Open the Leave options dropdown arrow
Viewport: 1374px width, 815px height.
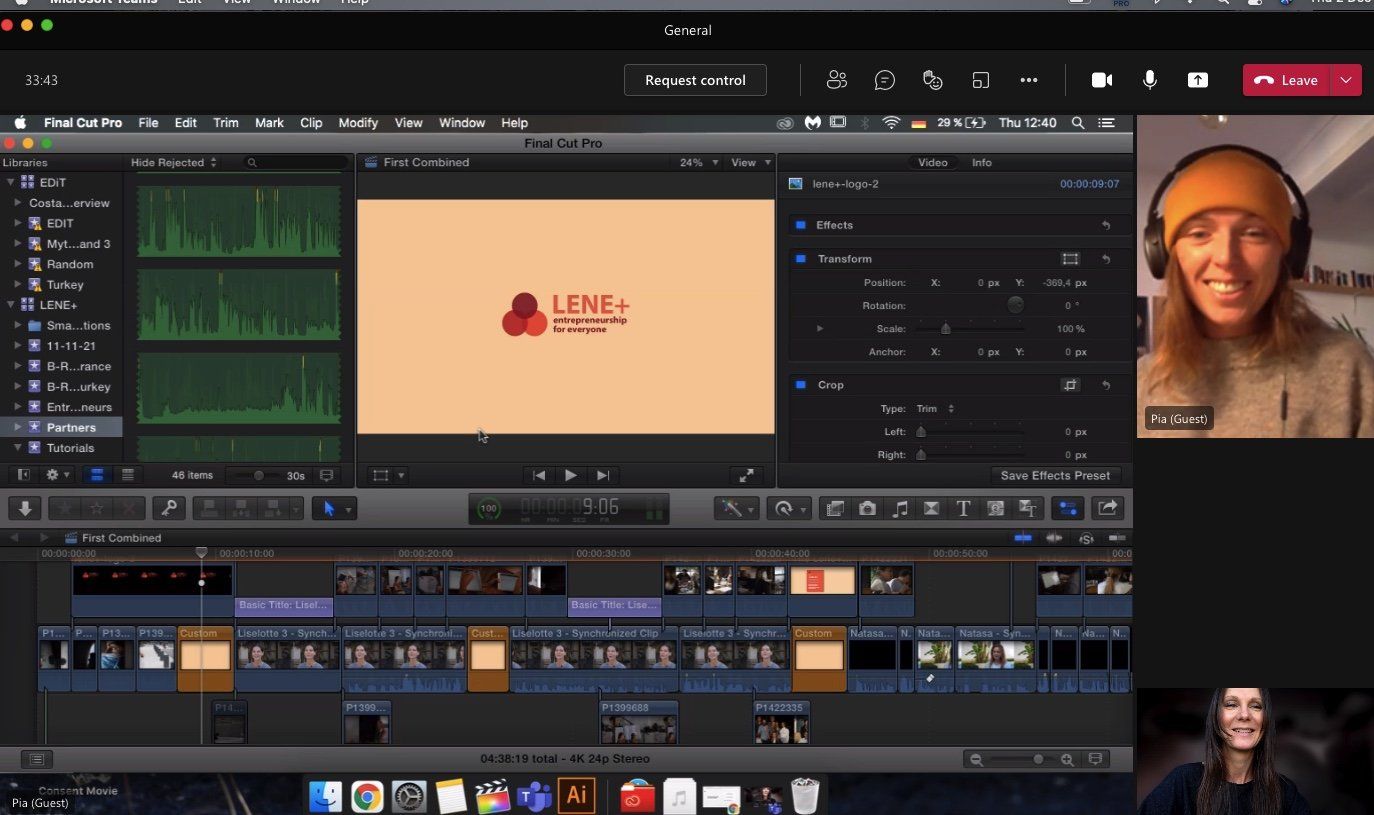[1346, 80]
